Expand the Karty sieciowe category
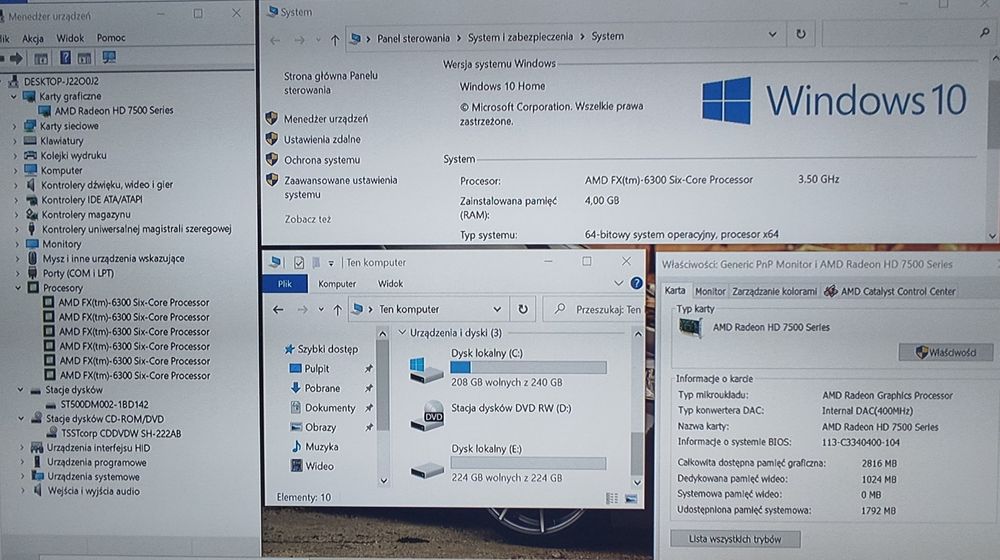This screenshot has height=560, width=1000. [15, 126]
